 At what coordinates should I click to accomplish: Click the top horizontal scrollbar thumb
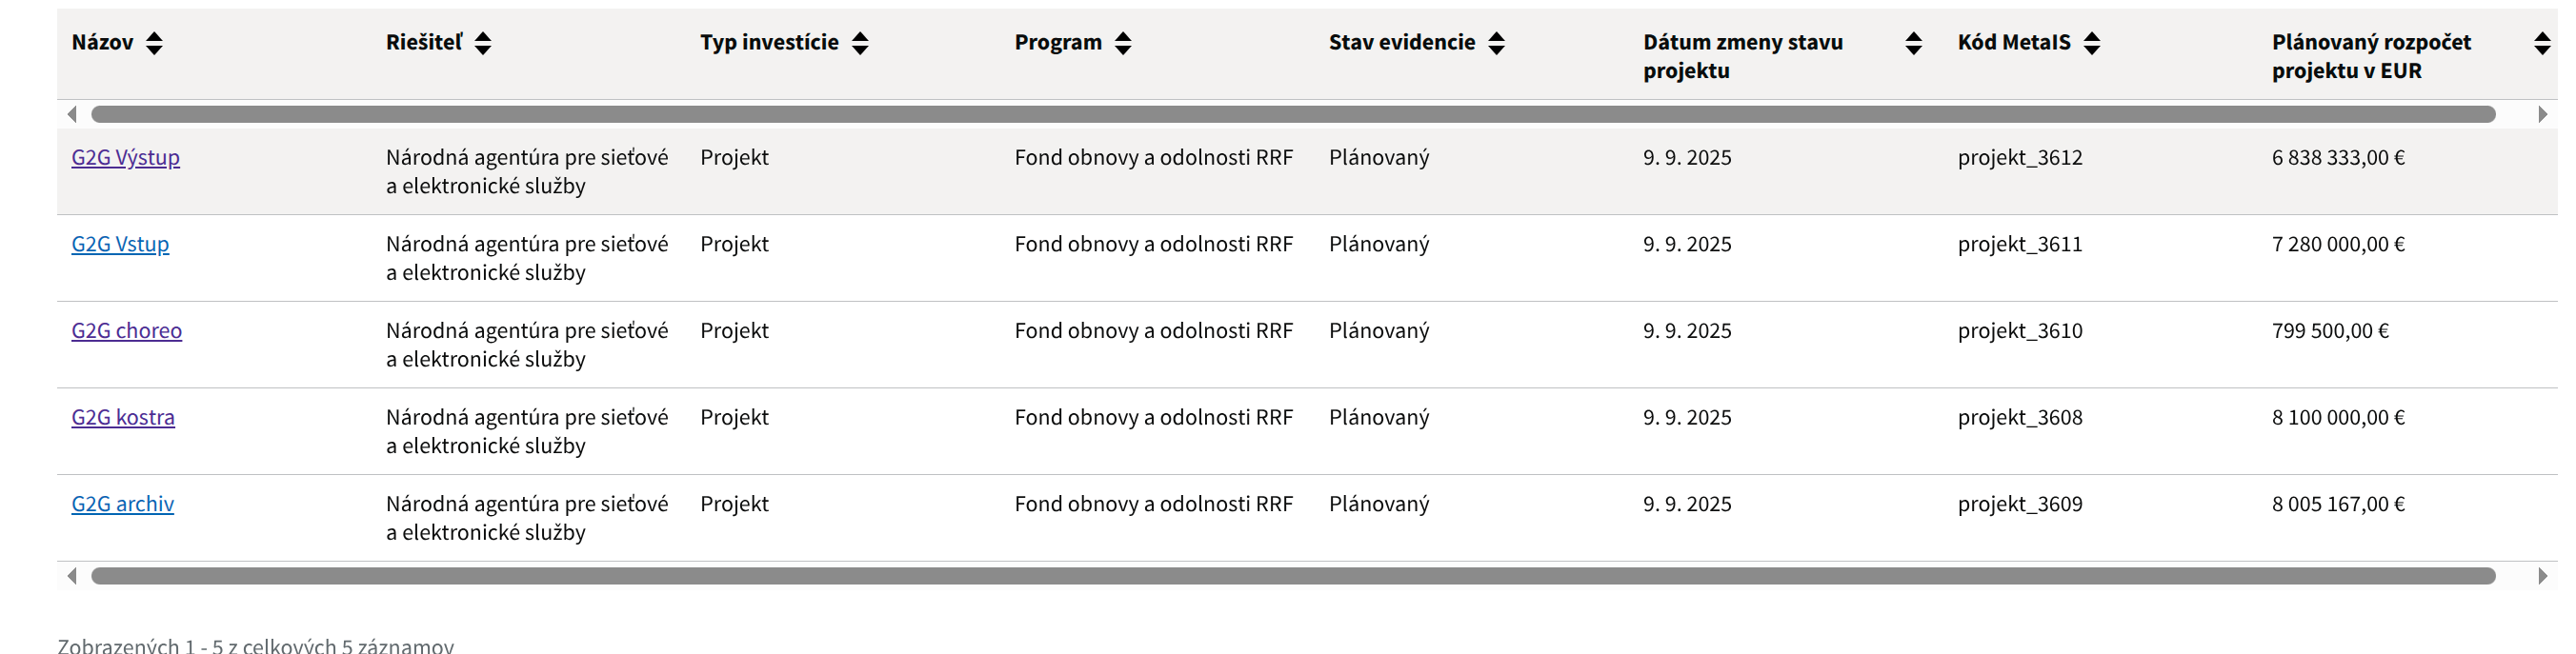point(1292,114)
